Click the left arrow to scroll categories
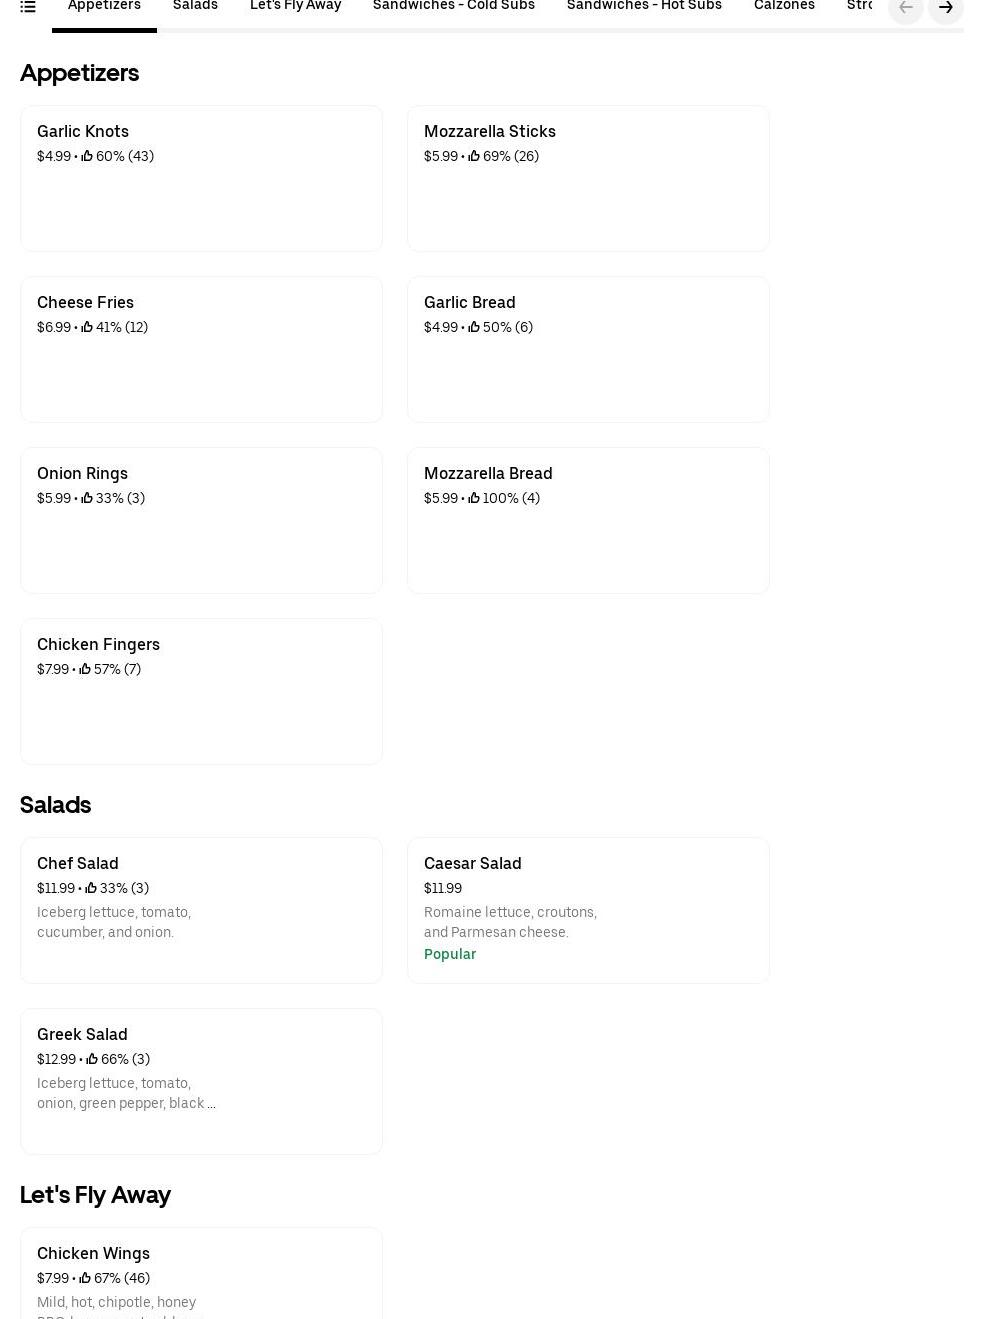984x1319 pixels. tap(906, 8)
